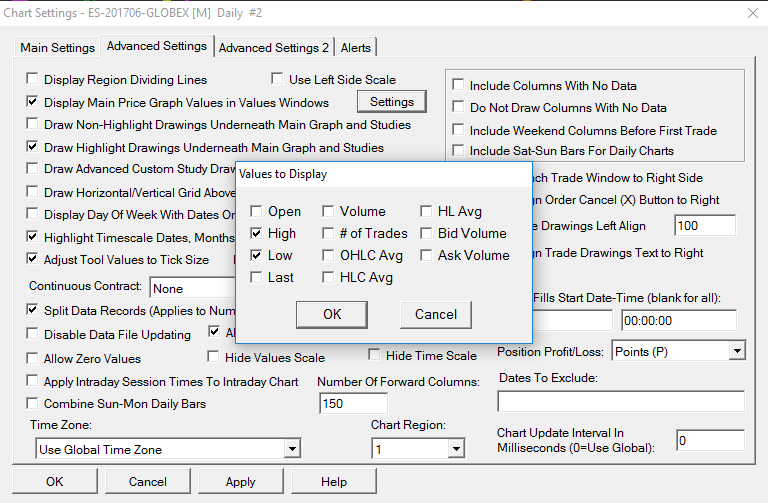Uncheck Draw Highlight Drawings Underneath Main Graph
This screenshot has width=768, height=503.
(32, 146)
